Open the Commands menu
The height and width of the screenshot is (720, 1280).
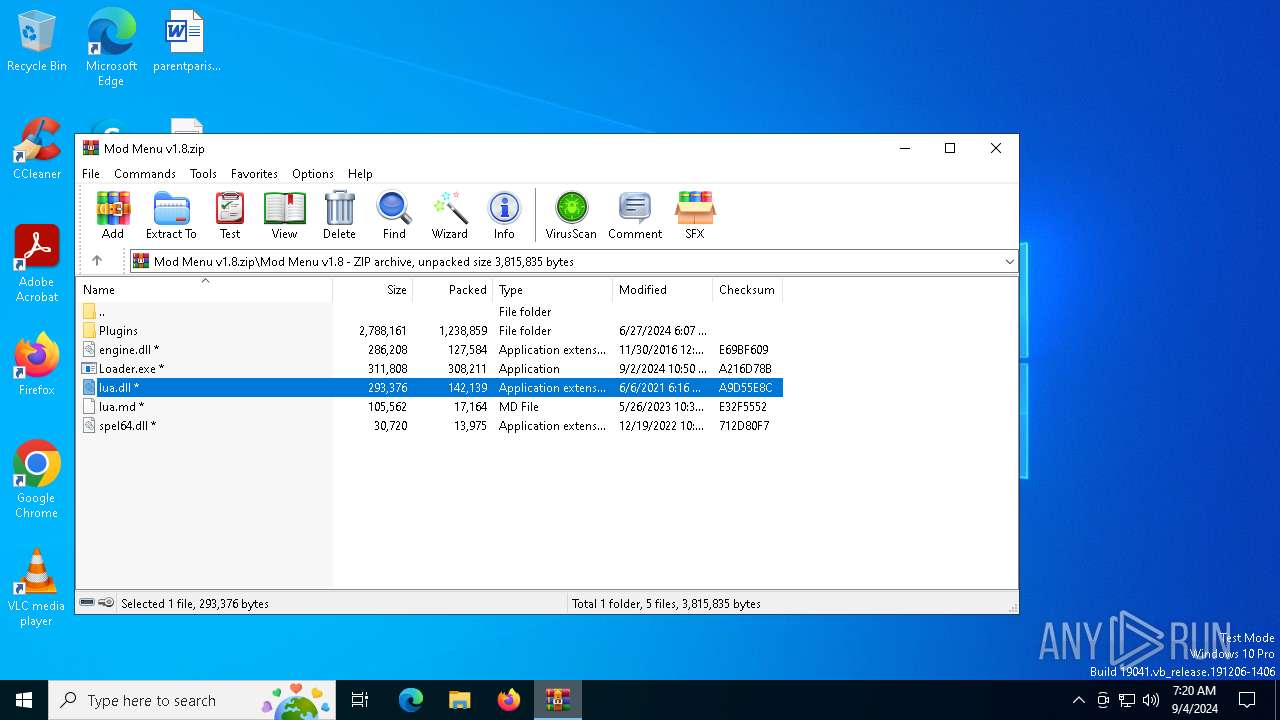click(145, 174)
